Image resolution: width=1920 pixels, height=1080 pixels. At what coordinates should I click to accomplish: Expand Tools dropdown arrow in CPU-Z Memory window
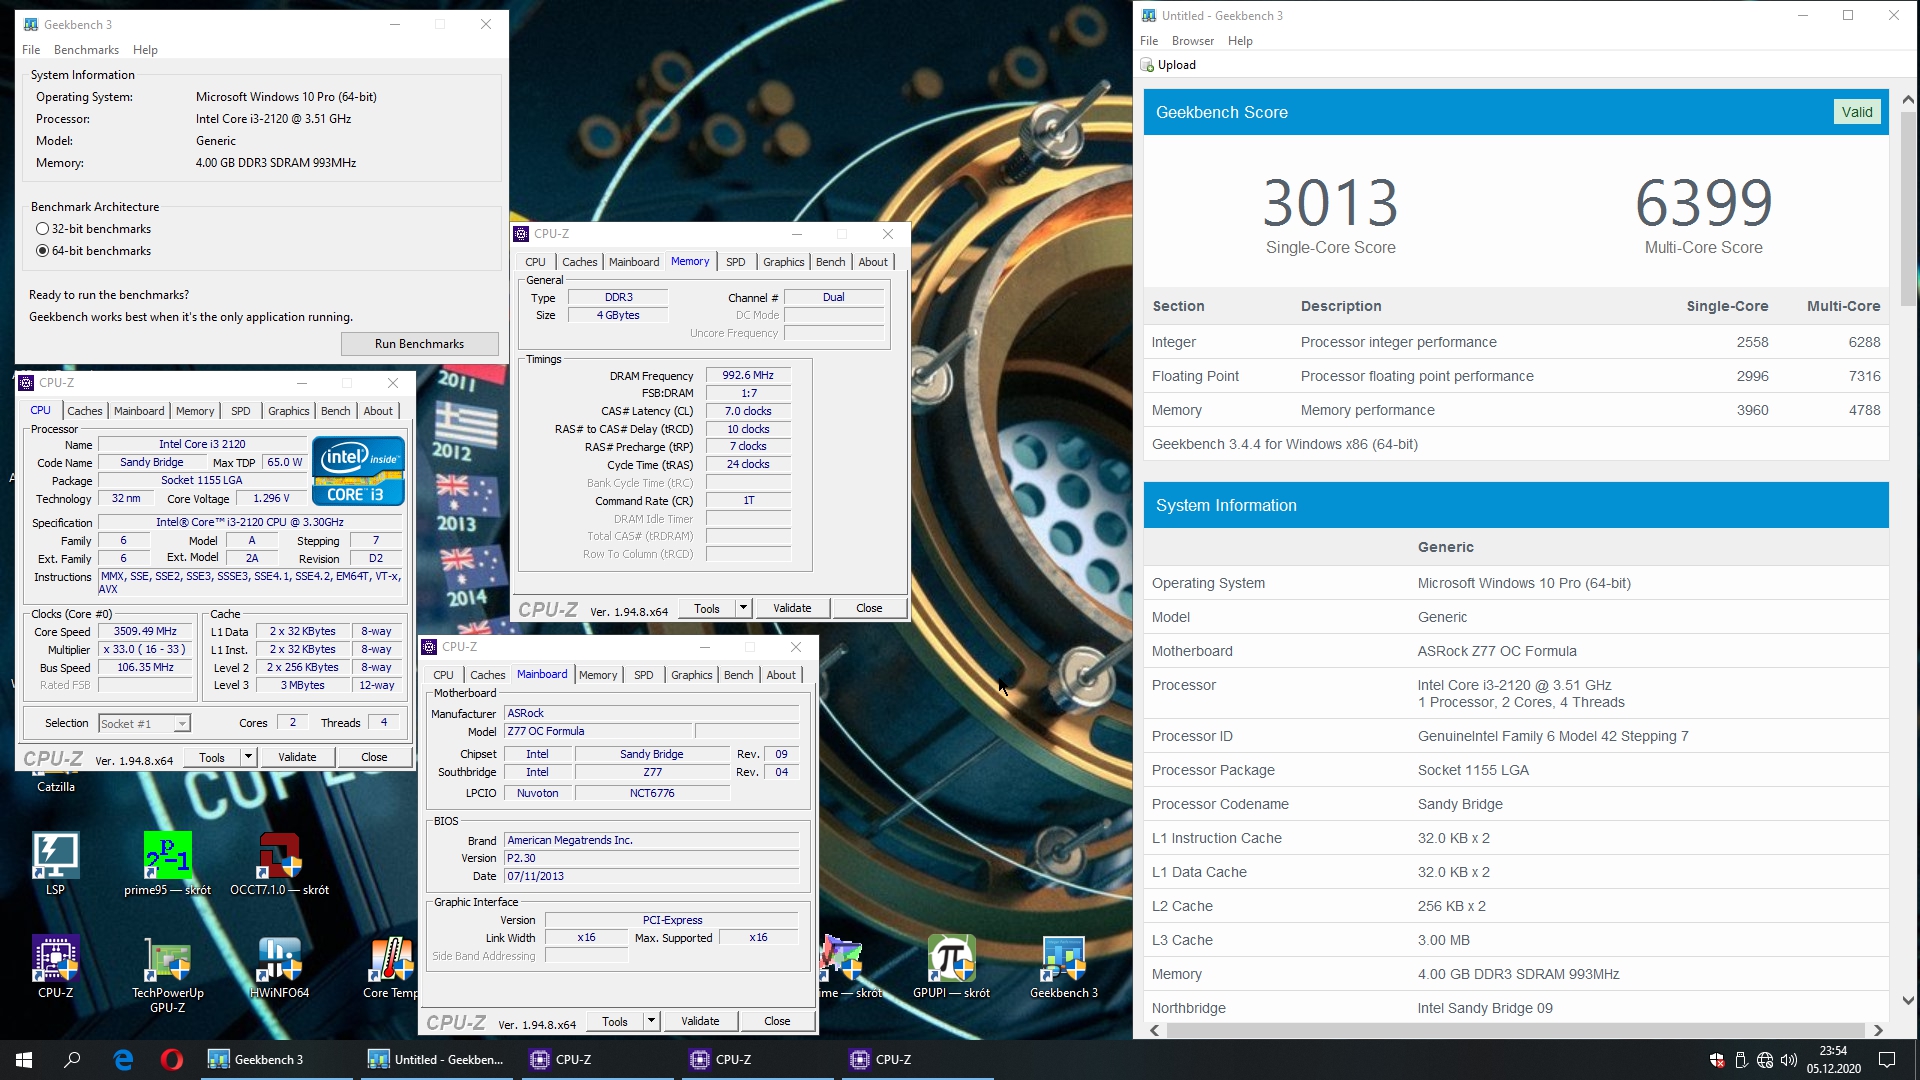pos(743,608)
